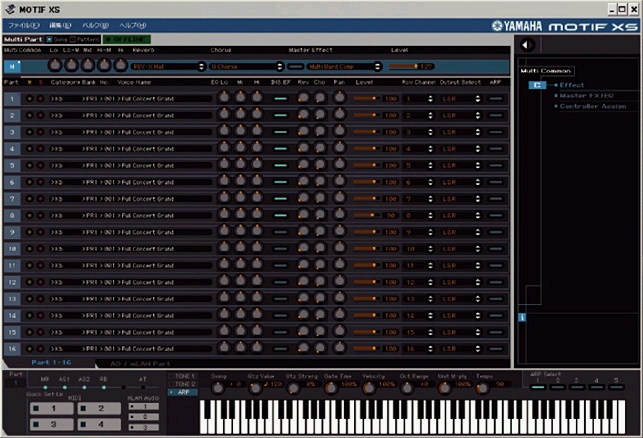The width and height of the screenshot is (643, 438).
Task: Toggle the INS EF switch on part 8
Action: click(x=280, y=215)
